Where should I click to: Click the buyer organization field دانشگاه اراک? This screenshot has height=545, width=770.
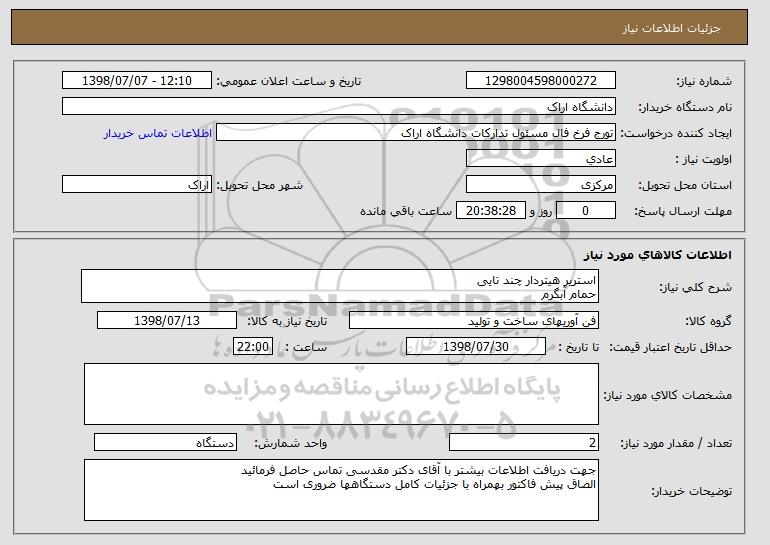[x=339, y=107]
